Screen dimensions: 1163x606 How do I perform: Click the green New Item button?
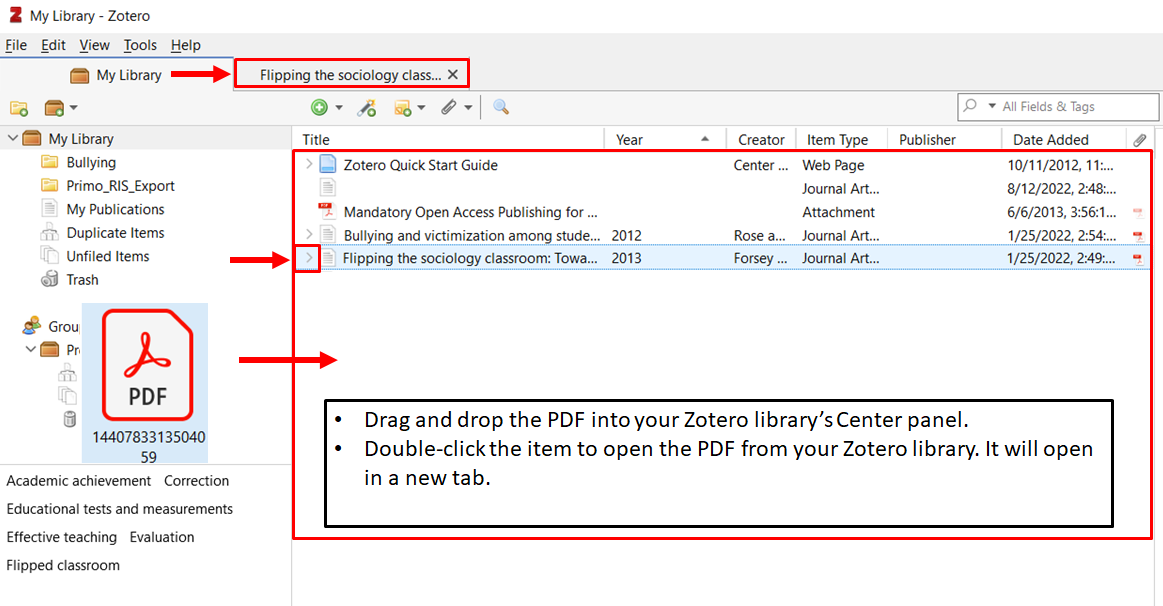(320, 107)
